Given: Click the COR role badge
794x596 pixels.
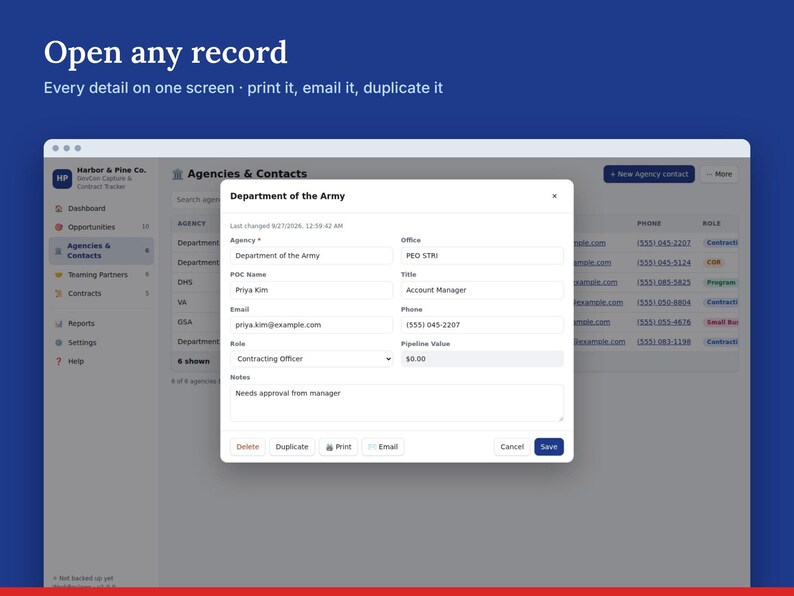Looking at the screenshot, I should [x=713, y=262].
